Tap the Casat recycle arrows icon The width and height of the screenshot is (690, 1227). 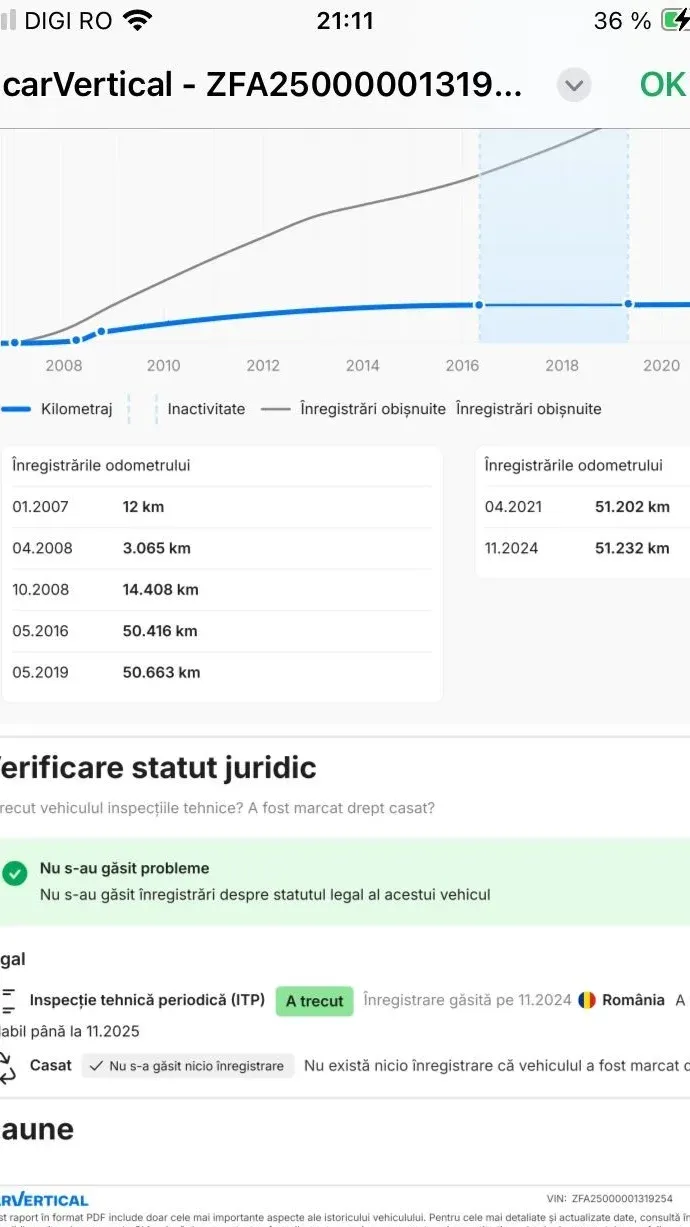pos(8,1067)
